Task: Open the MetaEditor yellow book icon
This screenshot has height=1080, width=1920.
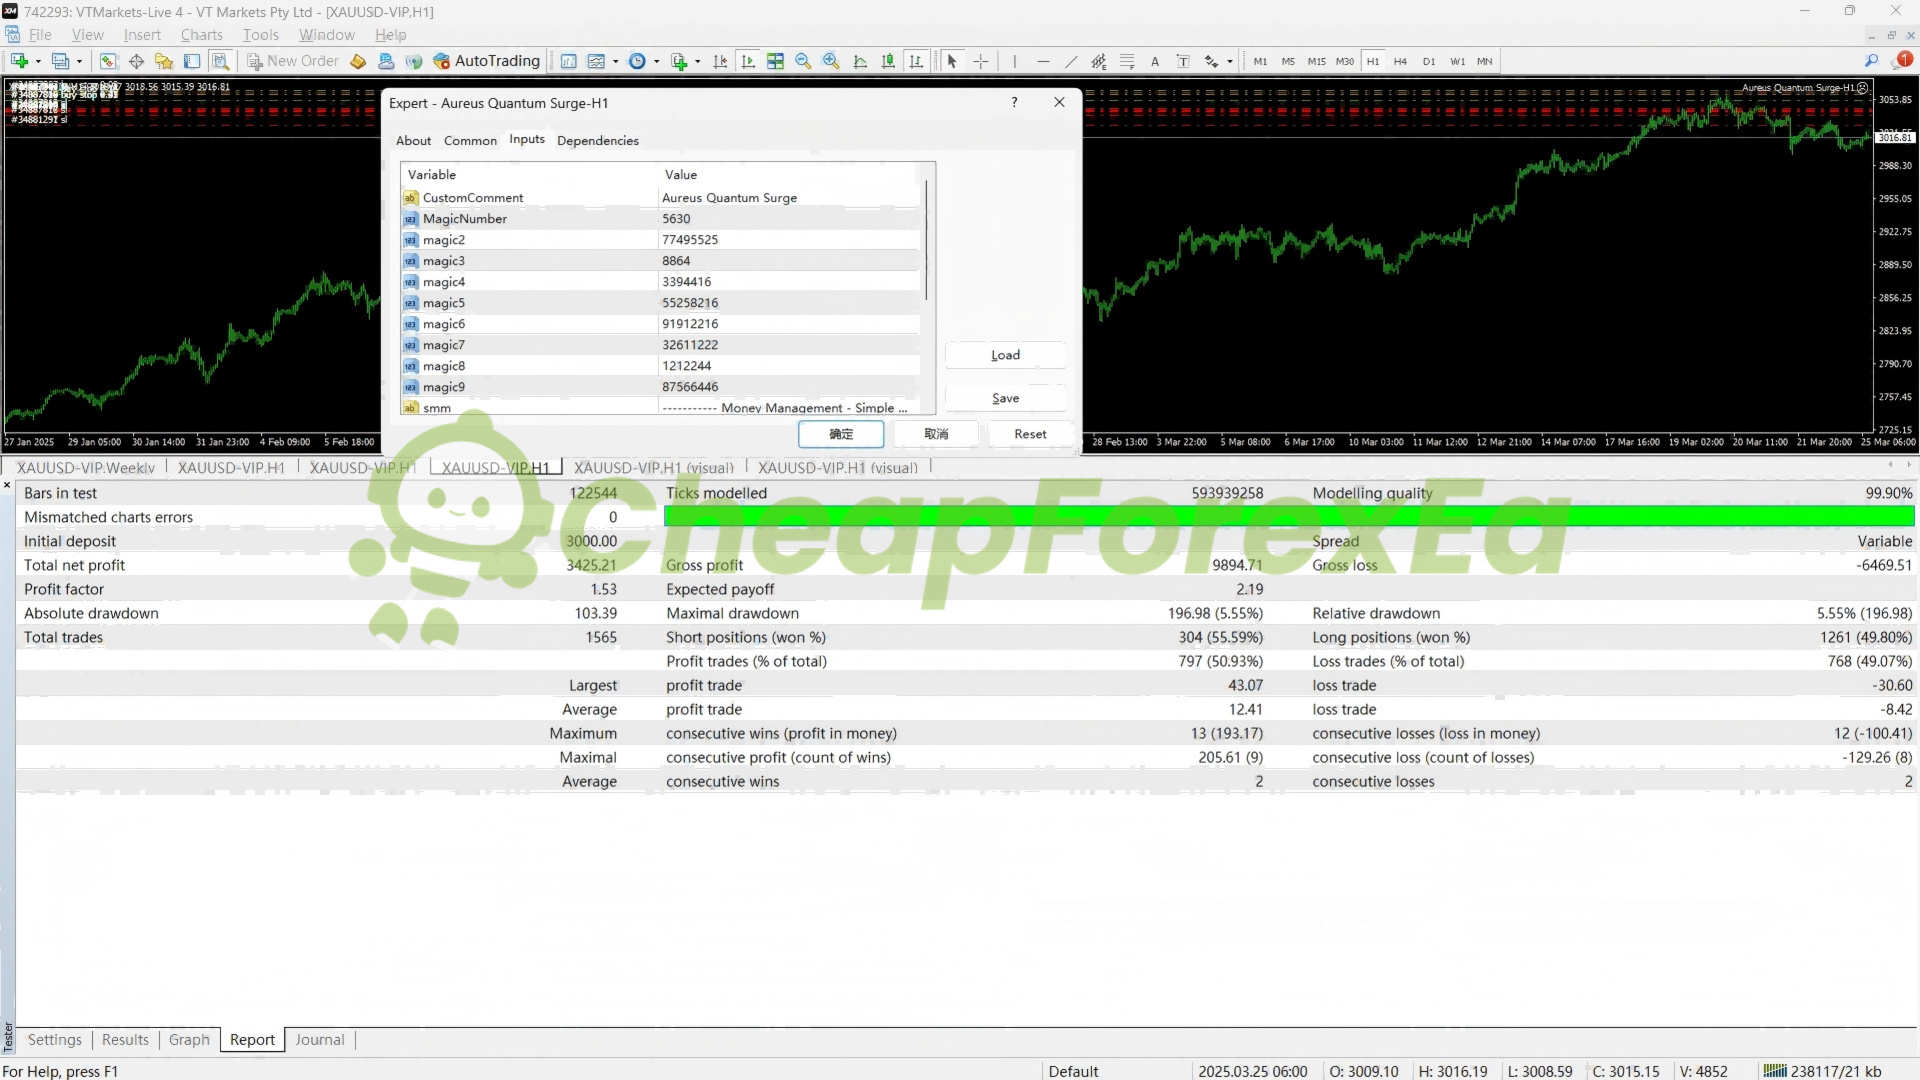Action: coord(358,61)
